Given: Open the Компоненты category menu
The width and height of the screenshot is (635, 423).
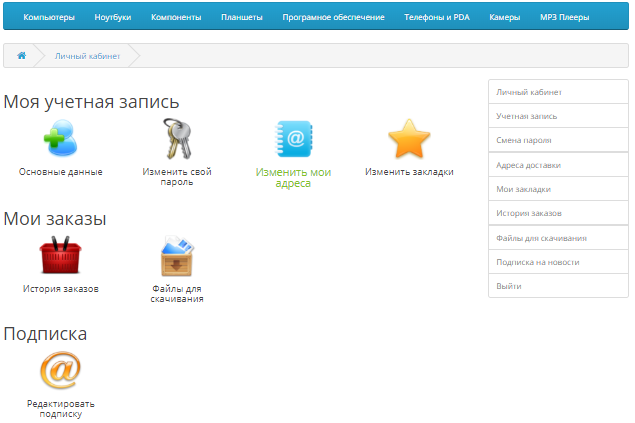Looking at the screenshot, I should 176,17.
